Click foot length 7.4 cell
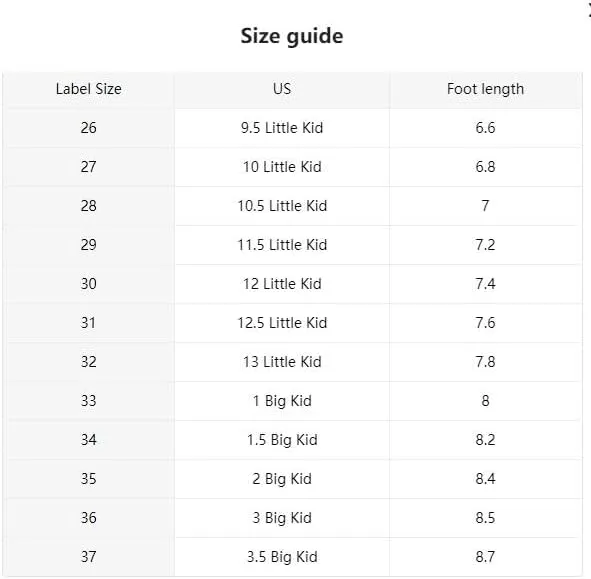This screenshot has width=591, height=579. [485, 284]
